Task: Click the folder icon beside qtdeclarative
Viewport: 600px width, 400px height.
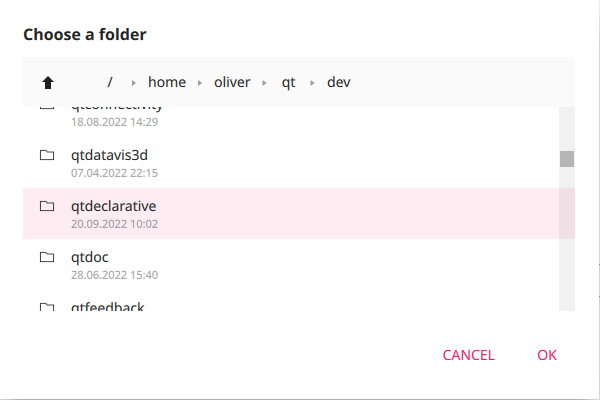Action: [47, 206]
